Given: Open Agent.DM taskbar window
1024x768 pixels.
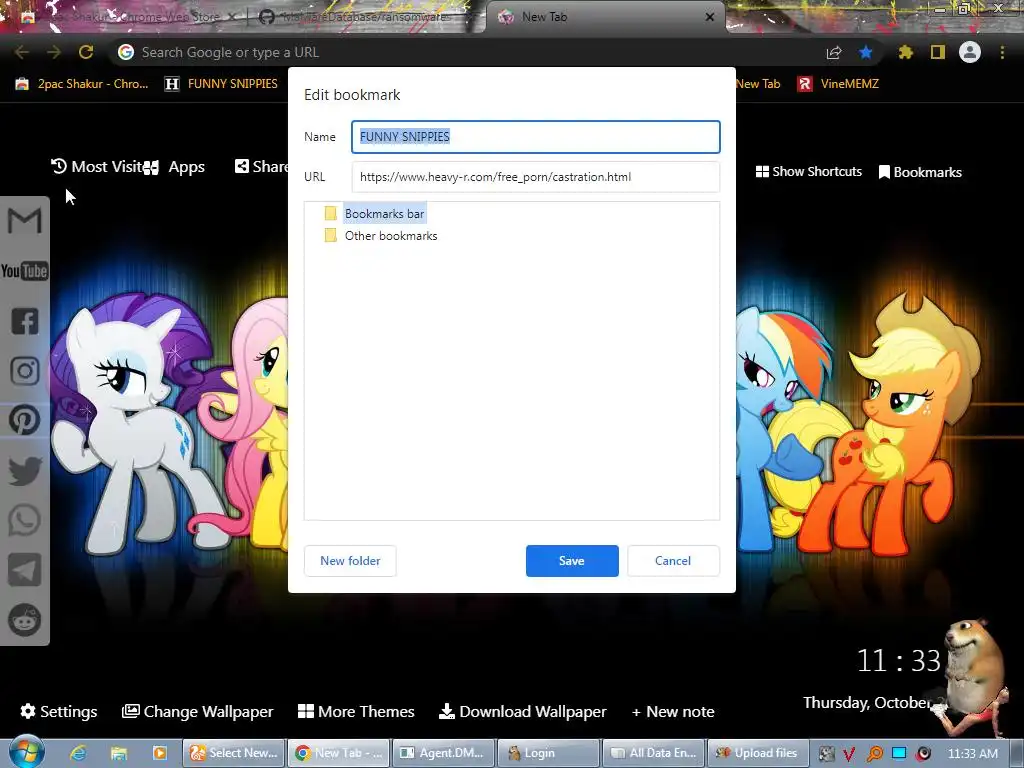Looking at the screenshot, I should click(x=443, y=753).
